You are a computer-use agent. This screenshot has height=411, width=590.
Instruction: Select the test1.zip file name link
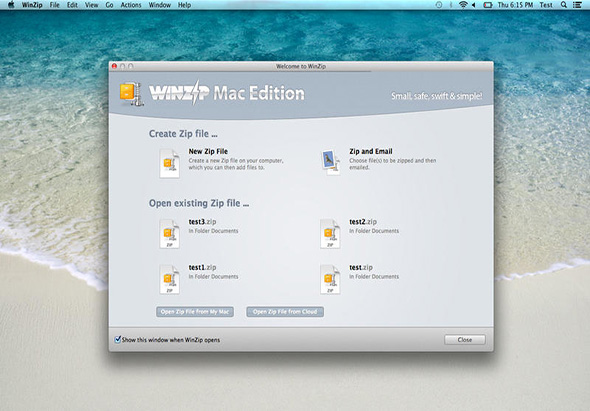click(202, 267)
